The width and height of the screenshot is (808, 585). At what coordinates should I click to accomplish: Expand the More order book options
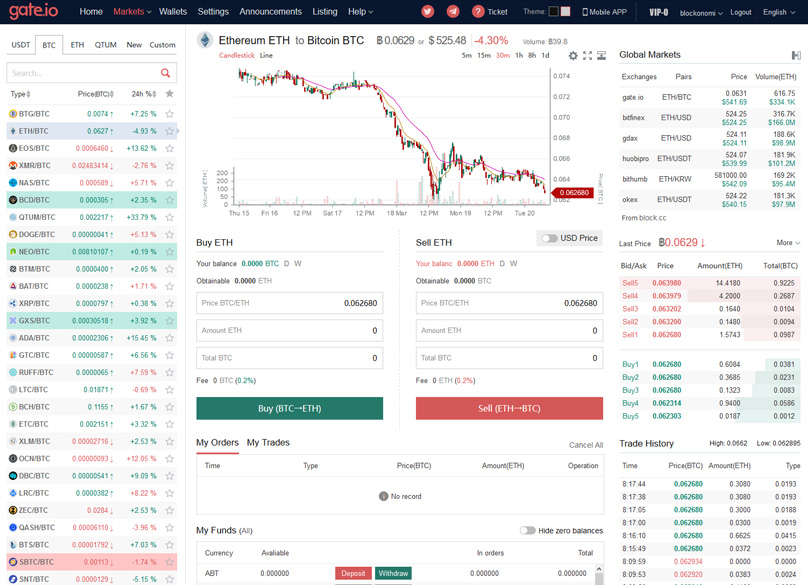[x=788, y=242]
